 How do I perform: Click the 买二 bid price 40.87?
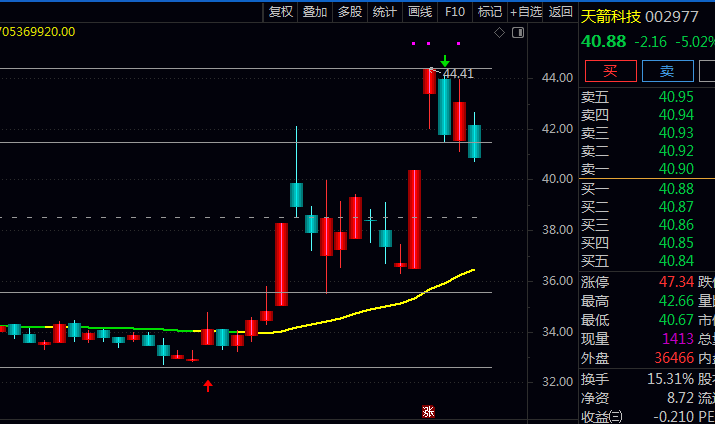[x=676, y=207]
